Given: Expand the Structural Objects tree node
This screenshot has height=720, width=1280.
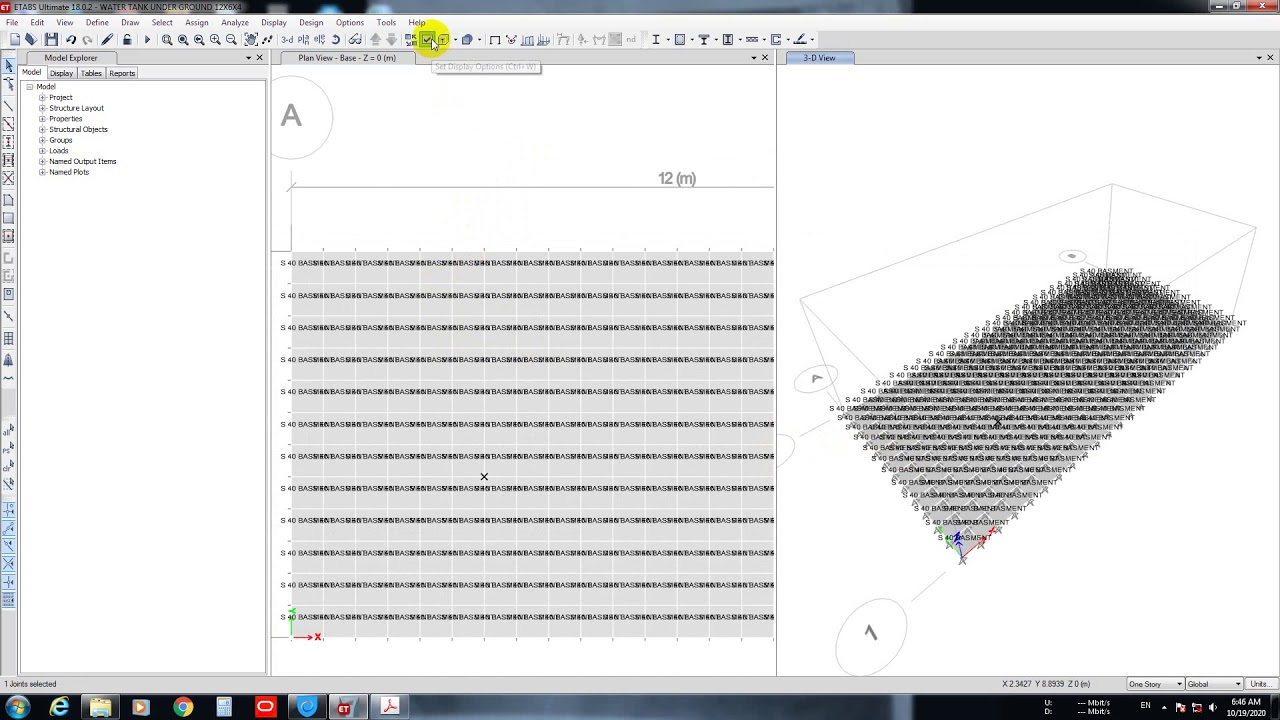Looking at the screenshot, I should tap(42, 130).
